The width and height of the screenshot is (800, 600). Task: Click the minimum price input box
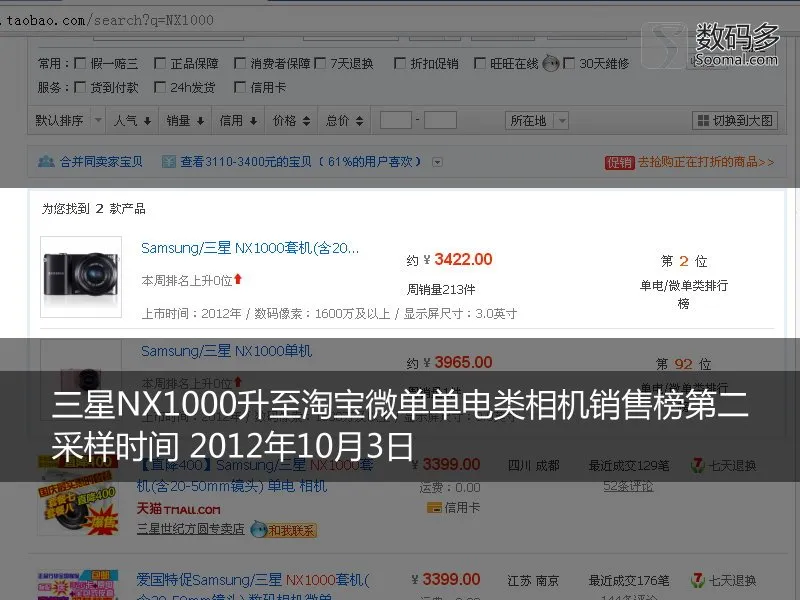coord(396,121)
